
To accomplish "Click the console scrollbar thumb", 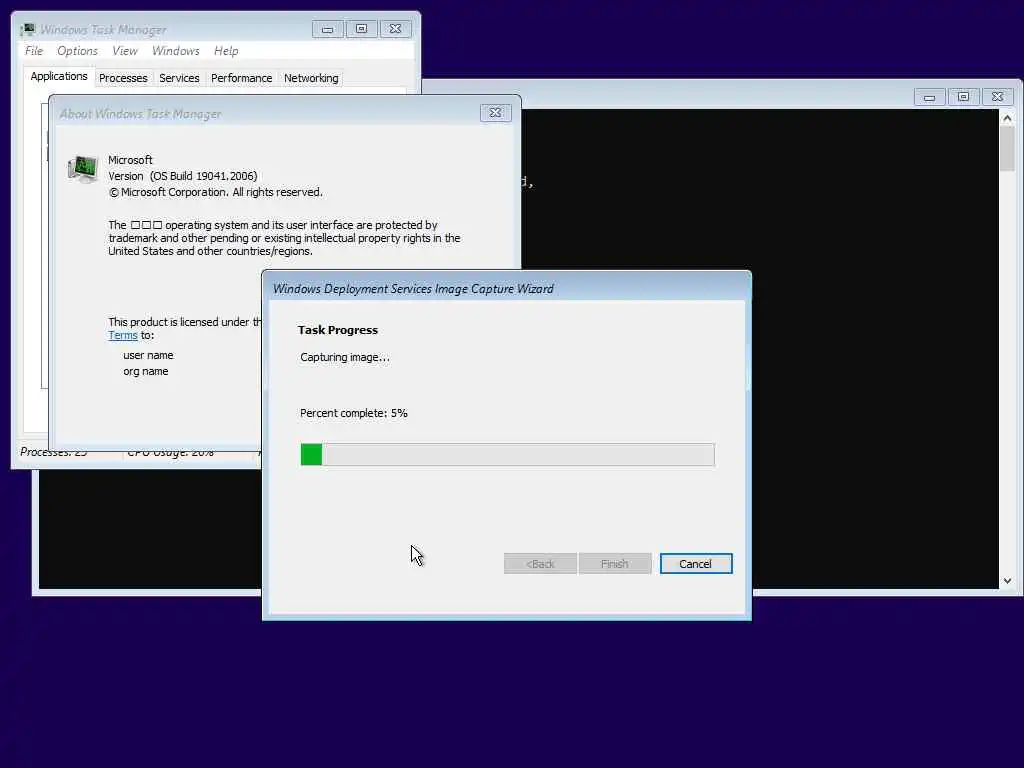I will 1007,149.
